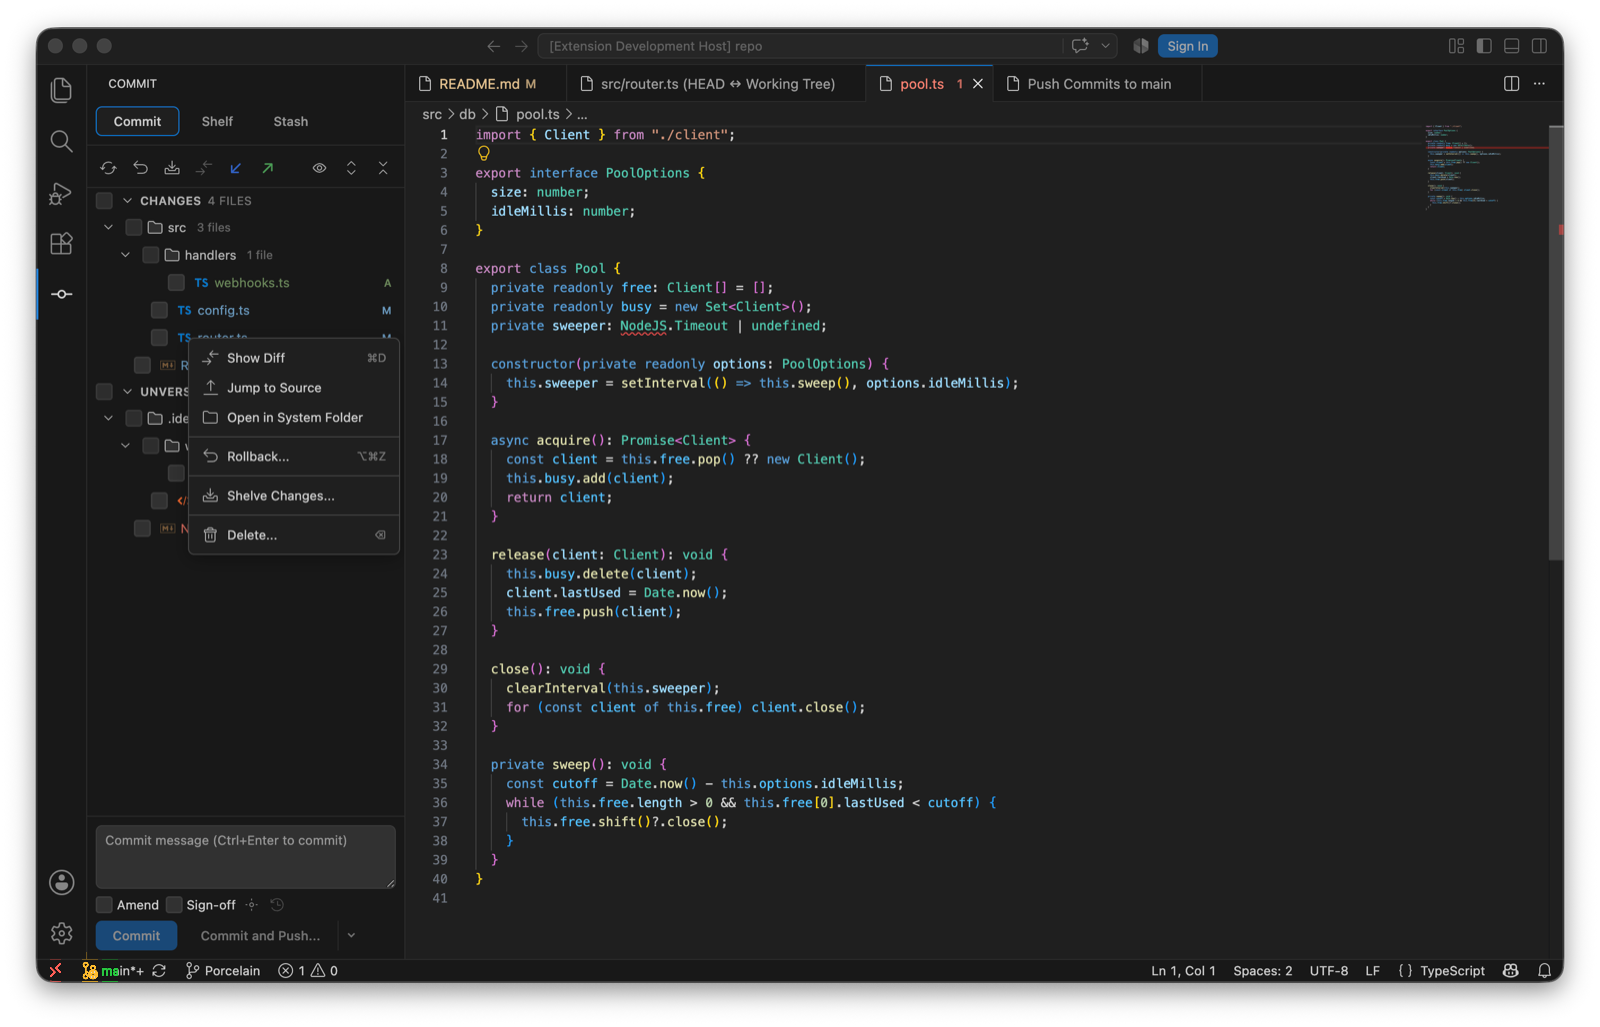Enable the Sign-off checkbox
This screenshot has width=1600, height=1027.
point(174,905)
